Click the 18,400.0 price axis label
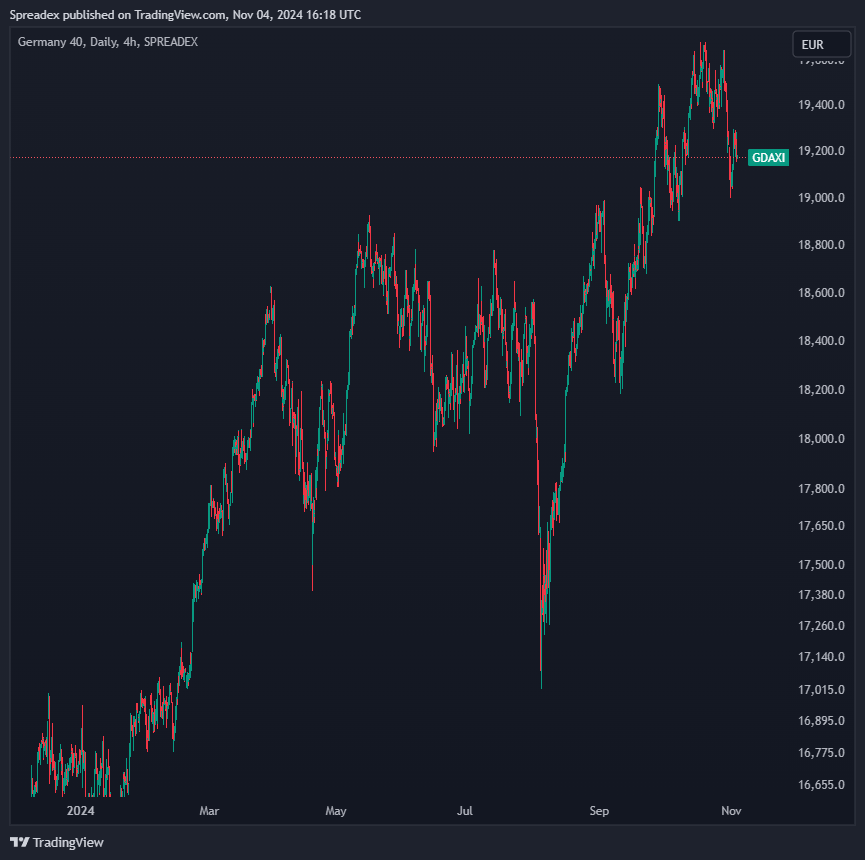 (821, 340)
